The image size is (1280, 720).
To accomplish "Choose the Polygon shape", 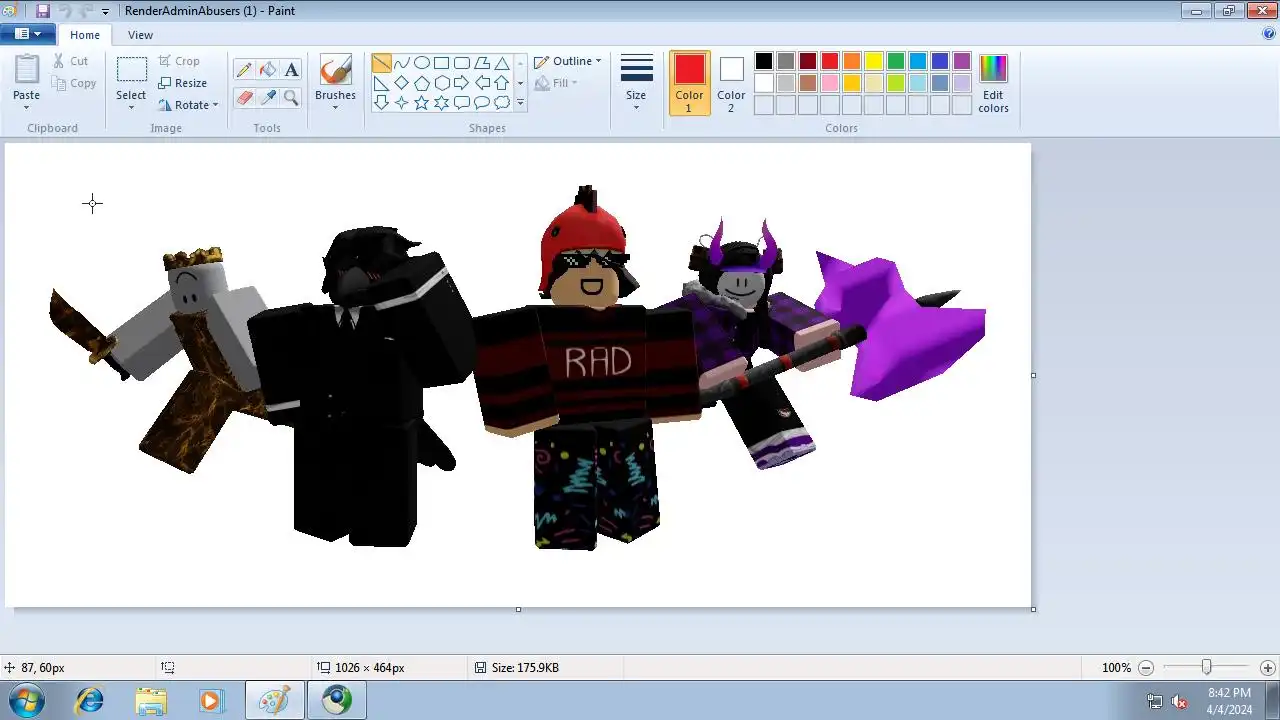I will pyautogui.click(x=481, y=63).
